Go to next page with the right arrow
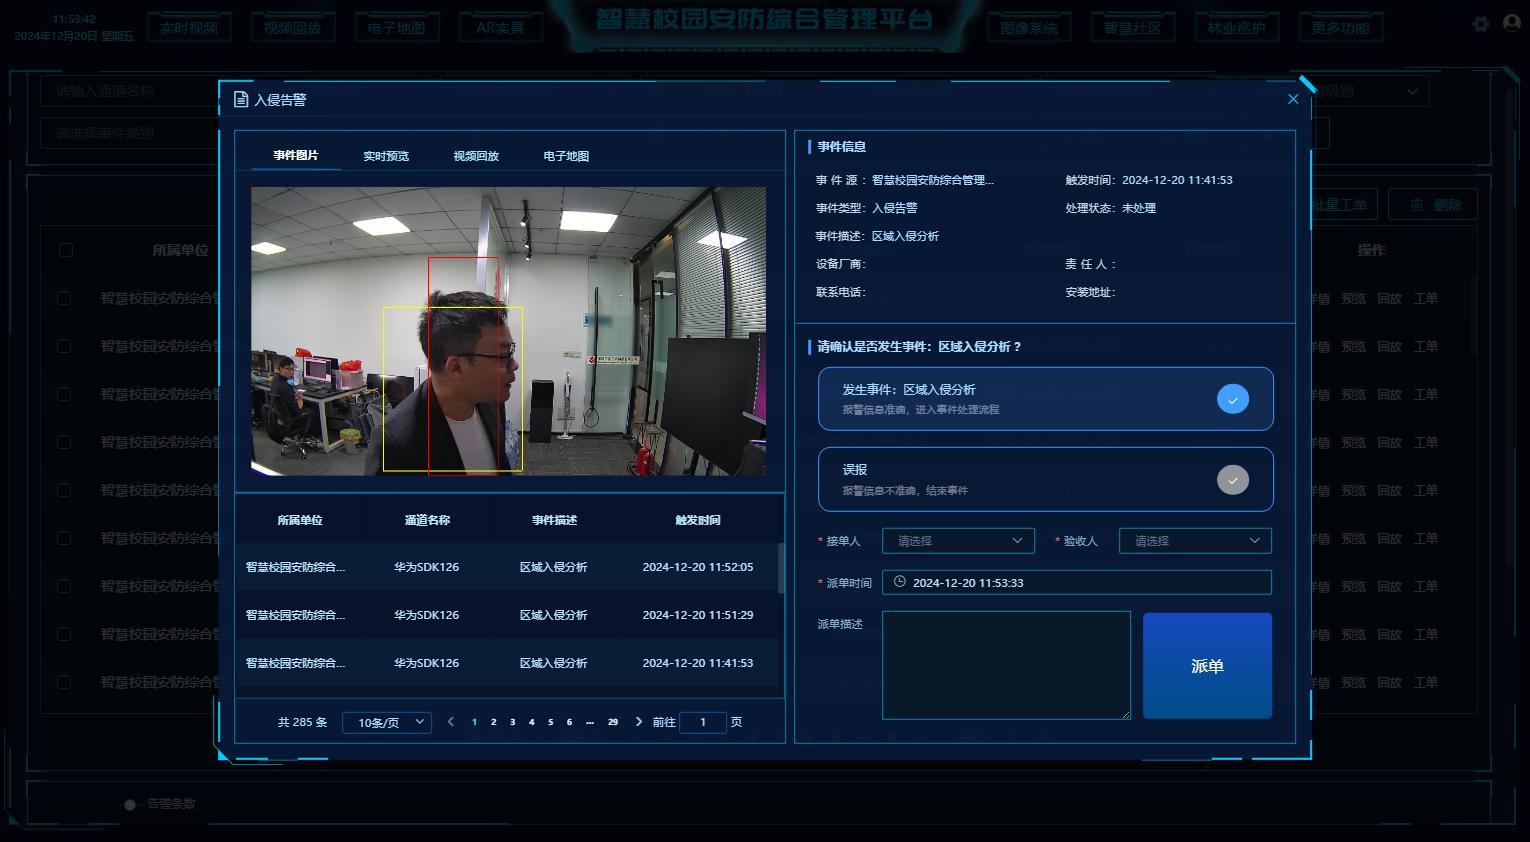The width and height of the screenshot is (1530, 842). (x=639, y=722)
